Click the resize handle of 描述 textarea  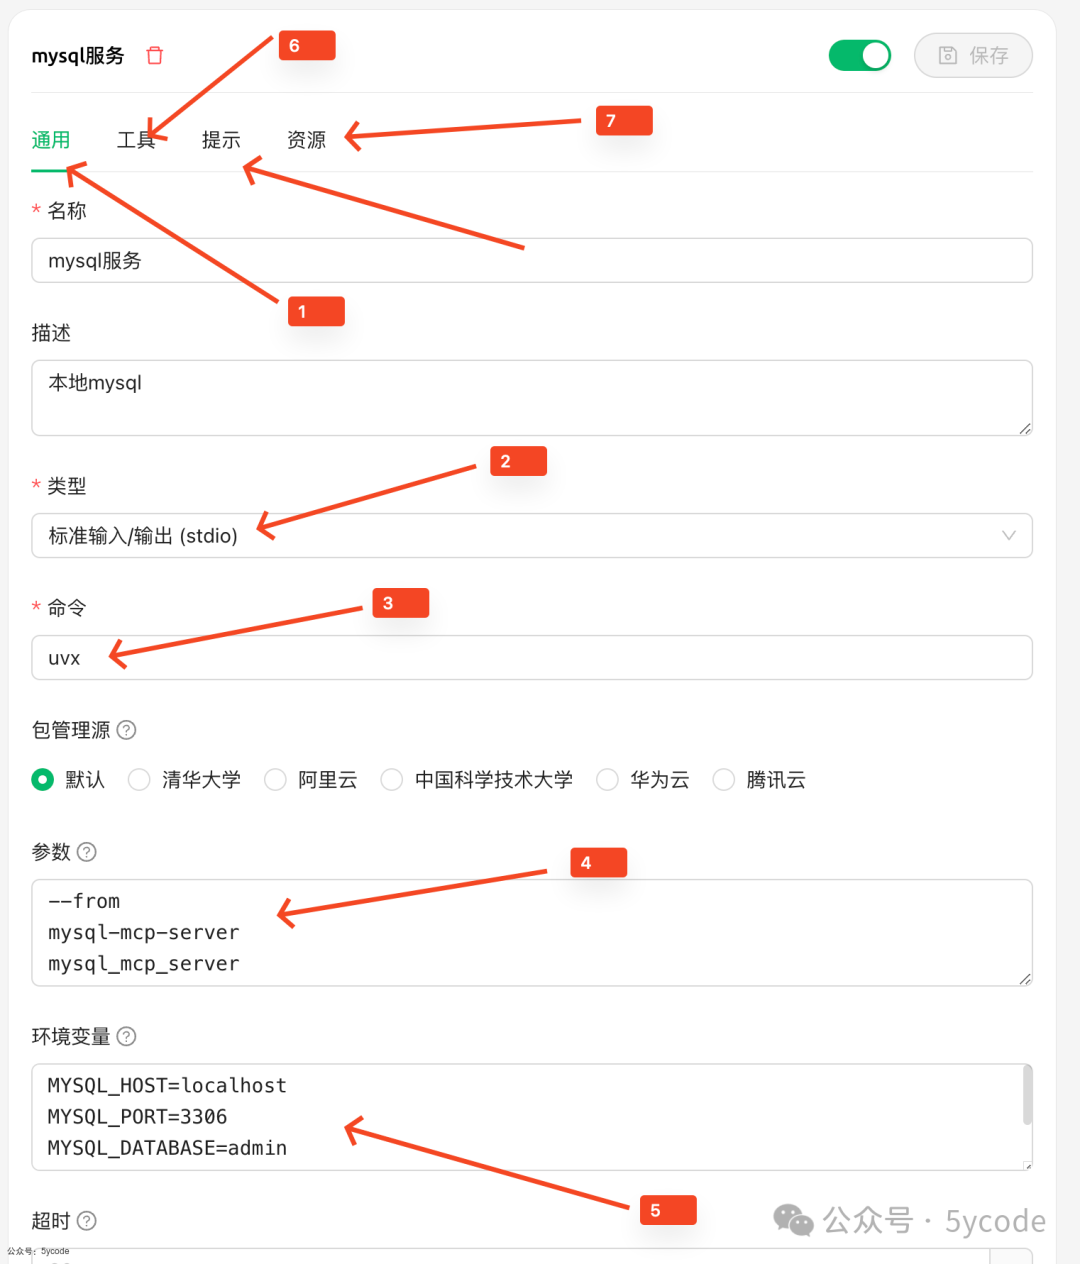(x=1025, y=428)
